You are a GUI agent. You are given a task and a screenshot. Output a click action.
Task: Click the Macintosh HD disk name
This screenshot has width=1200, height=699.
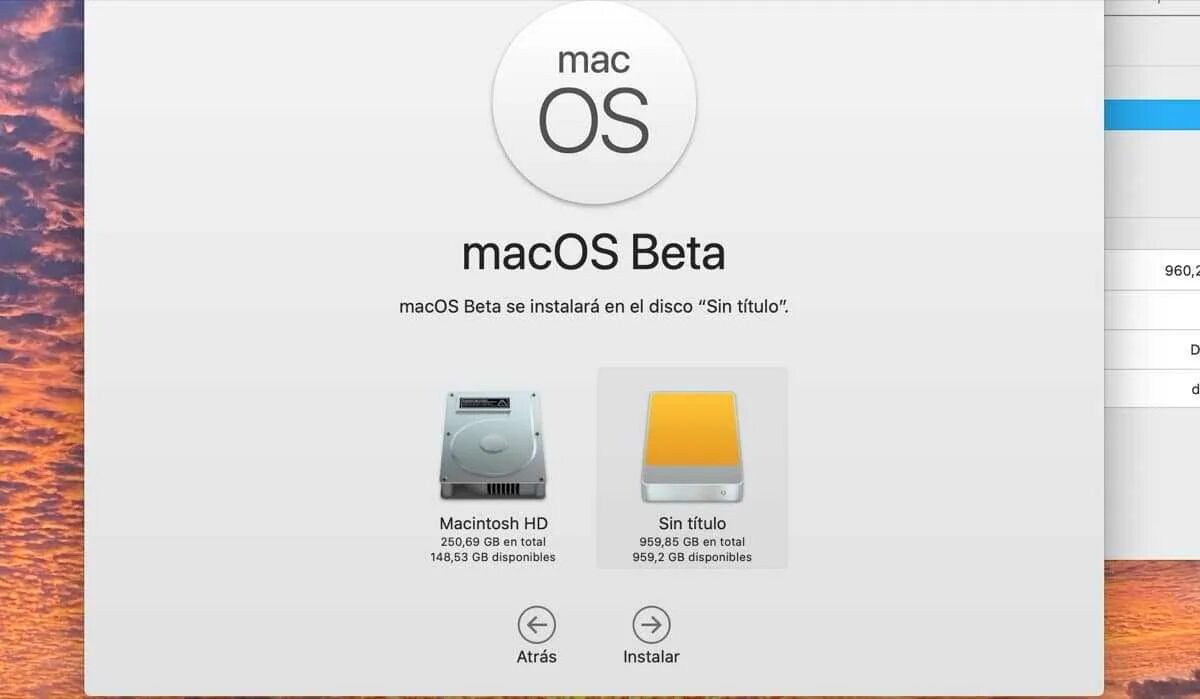tap(494, 523)
